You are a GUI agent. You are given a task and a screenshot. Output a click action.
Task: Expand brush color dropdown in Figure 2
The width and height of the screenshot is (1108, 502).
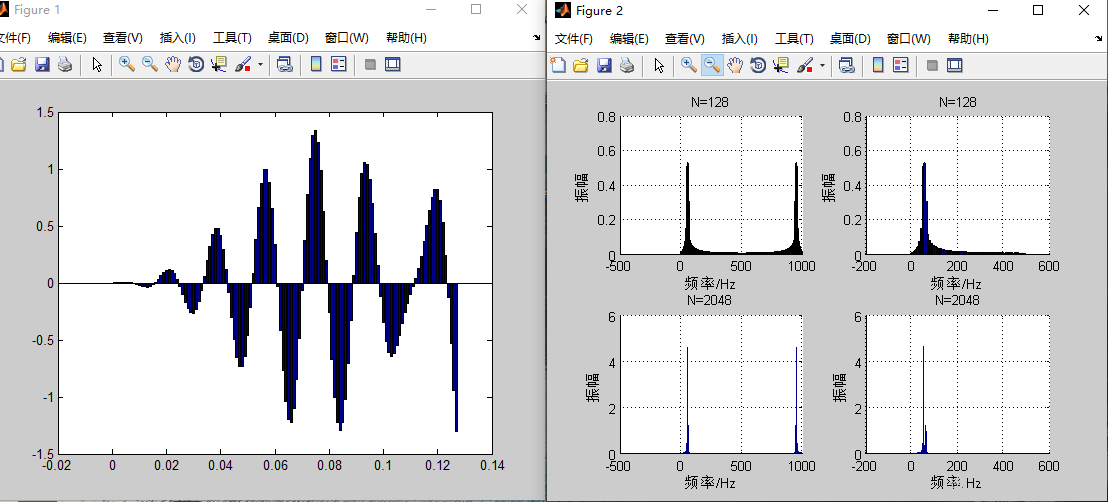pyautogui.click(x=823, y=66)
